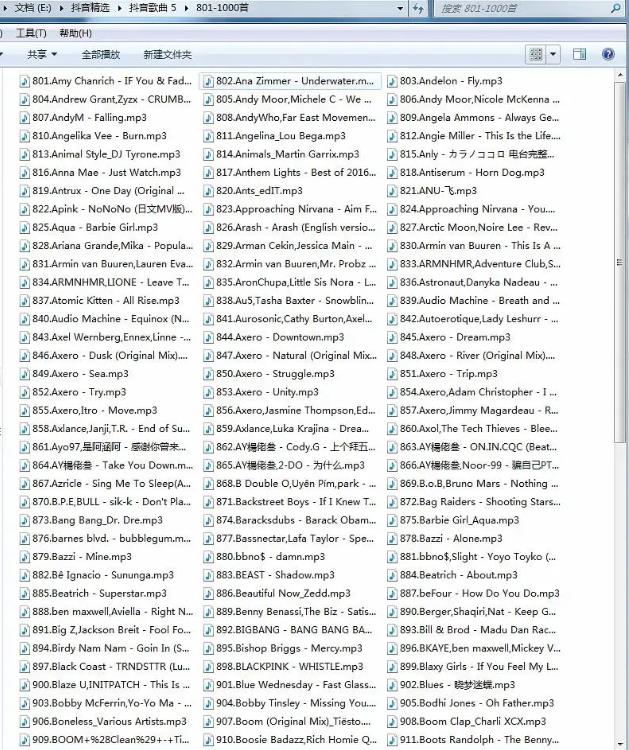Open the 帮助(H) menu

(76, 33)
